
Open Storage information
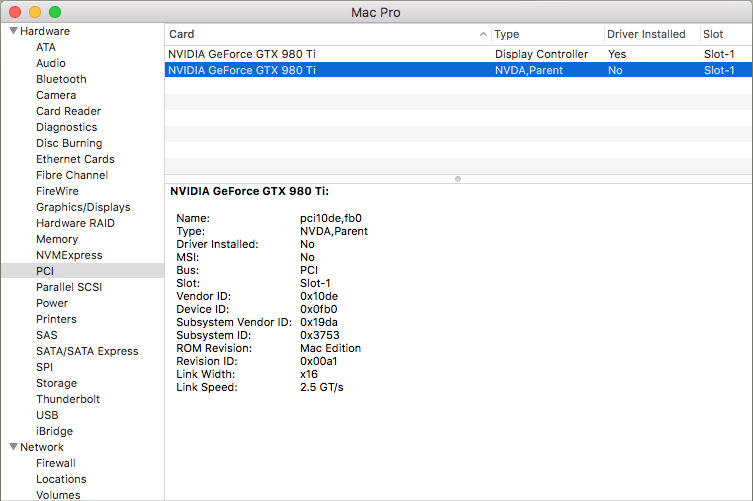tap(56, 383)
